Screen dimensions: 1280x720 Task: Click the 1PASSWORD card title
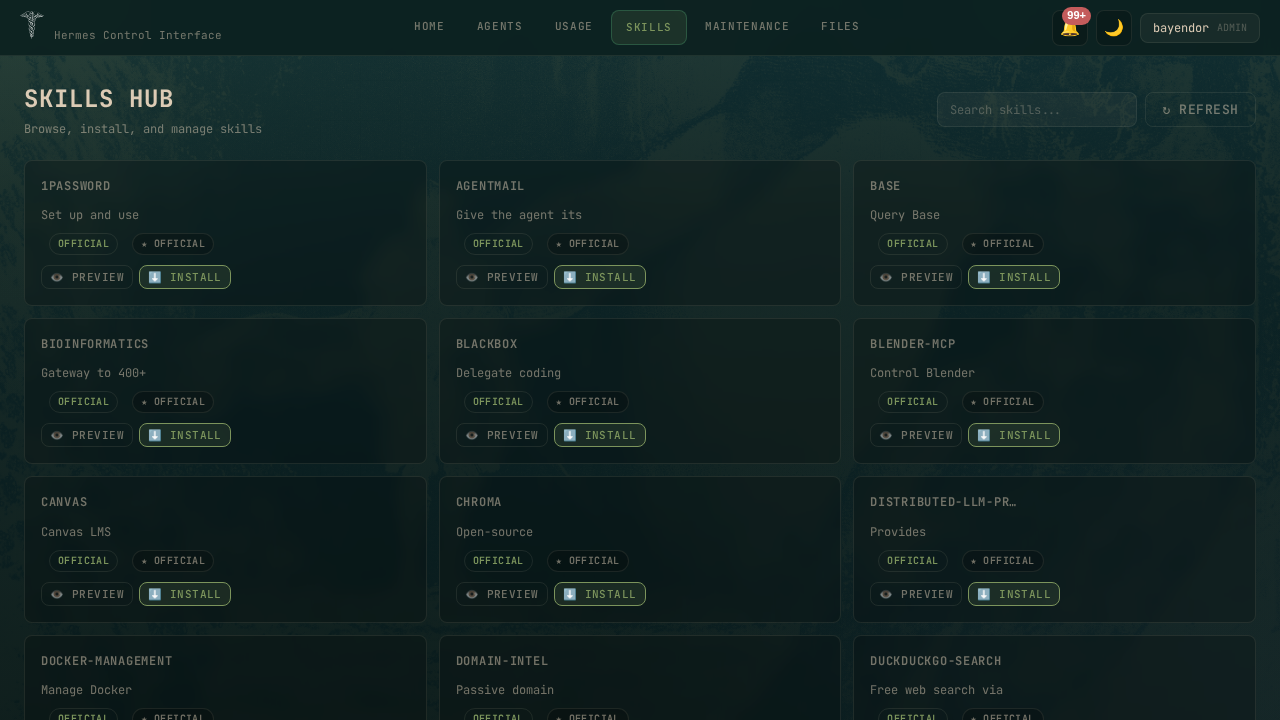(x=76, y=186)
